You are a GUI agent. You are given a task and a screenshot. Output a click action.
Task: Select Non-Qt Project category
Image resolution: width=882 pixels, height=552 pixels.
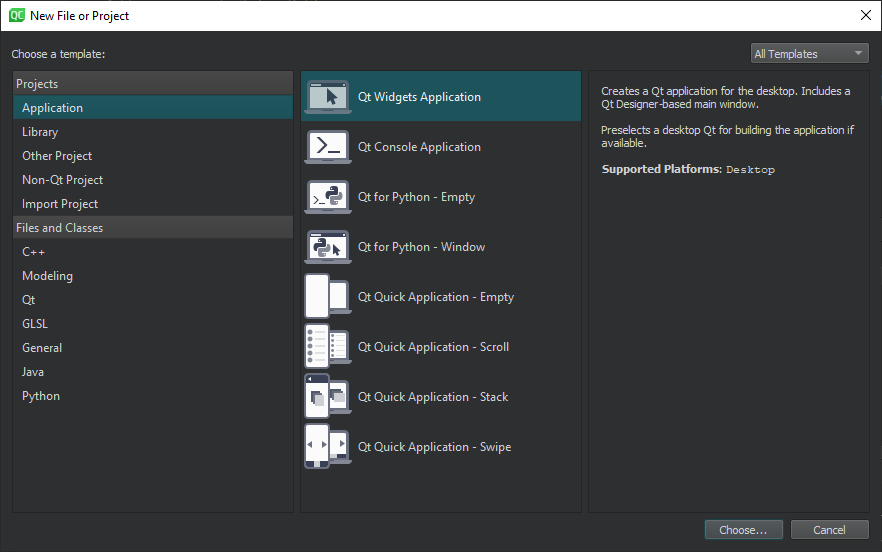point(153,180)
